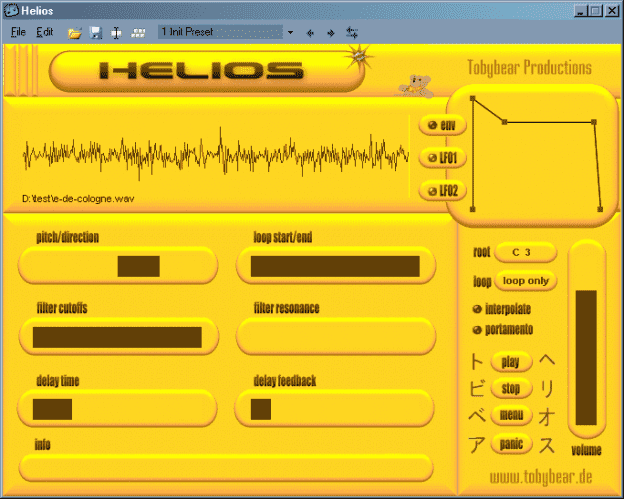Viewport: 624px width, 499px height.
Task: Minimize the Helios window
Action: click(581, 11)
